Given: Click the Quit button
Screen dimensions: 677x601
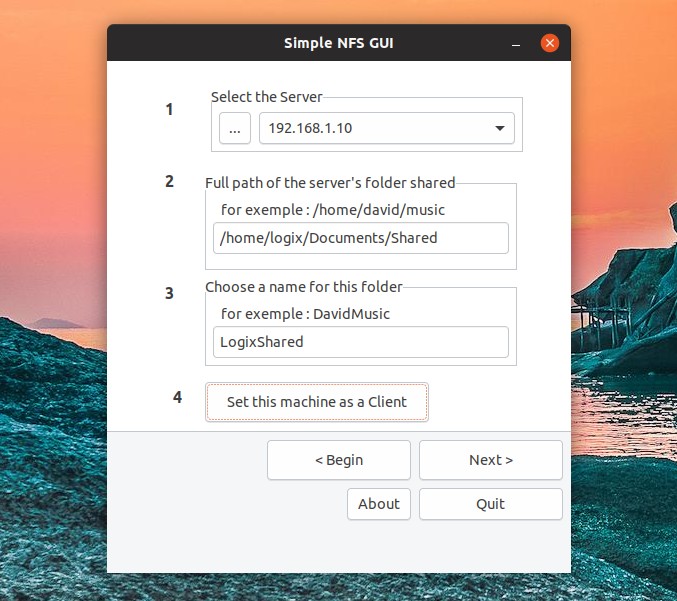Looking at the screenshot, I should (490, 504).
